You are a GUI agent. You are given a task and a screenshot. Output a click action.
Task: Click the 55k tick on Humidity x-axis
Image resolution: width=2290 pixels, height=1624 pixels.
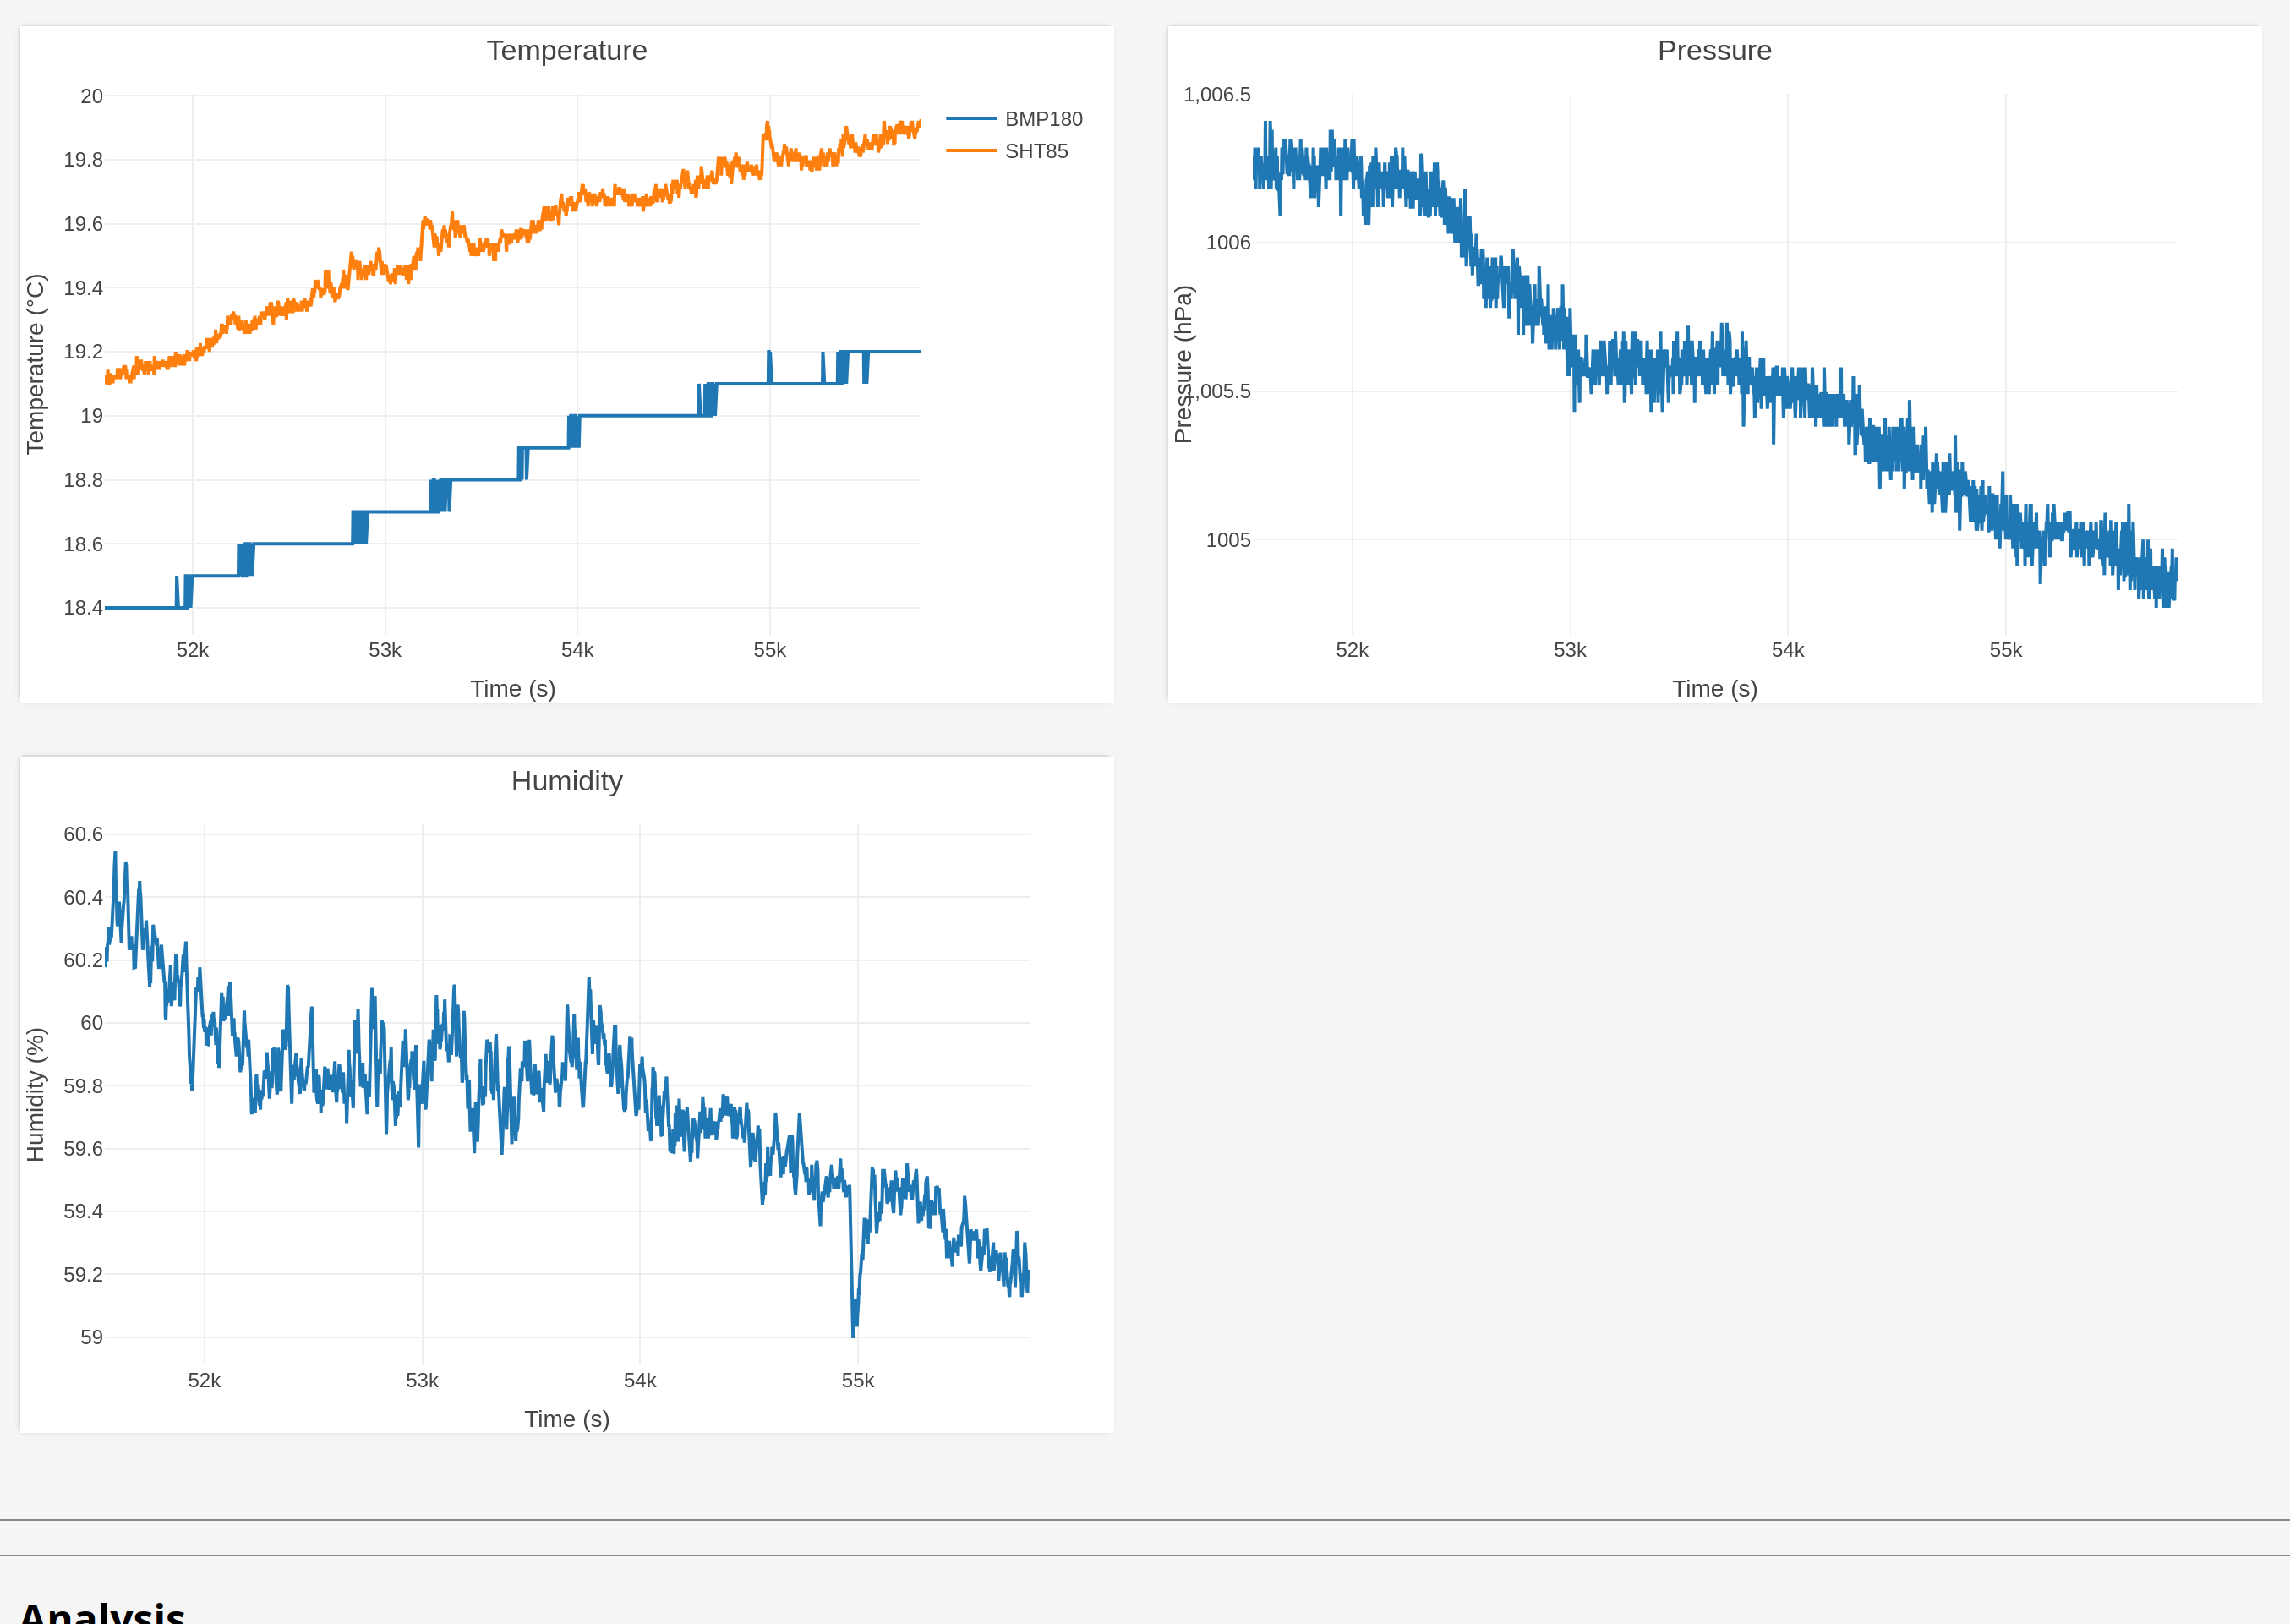(857, 1380)
